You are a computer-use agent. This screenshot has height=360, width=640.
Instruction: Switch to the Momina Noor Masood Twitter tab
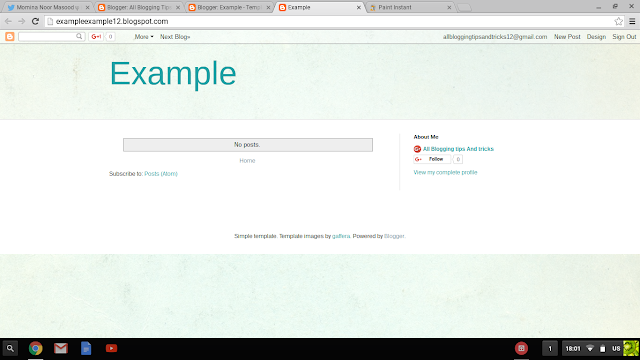[x=47, y=7]
